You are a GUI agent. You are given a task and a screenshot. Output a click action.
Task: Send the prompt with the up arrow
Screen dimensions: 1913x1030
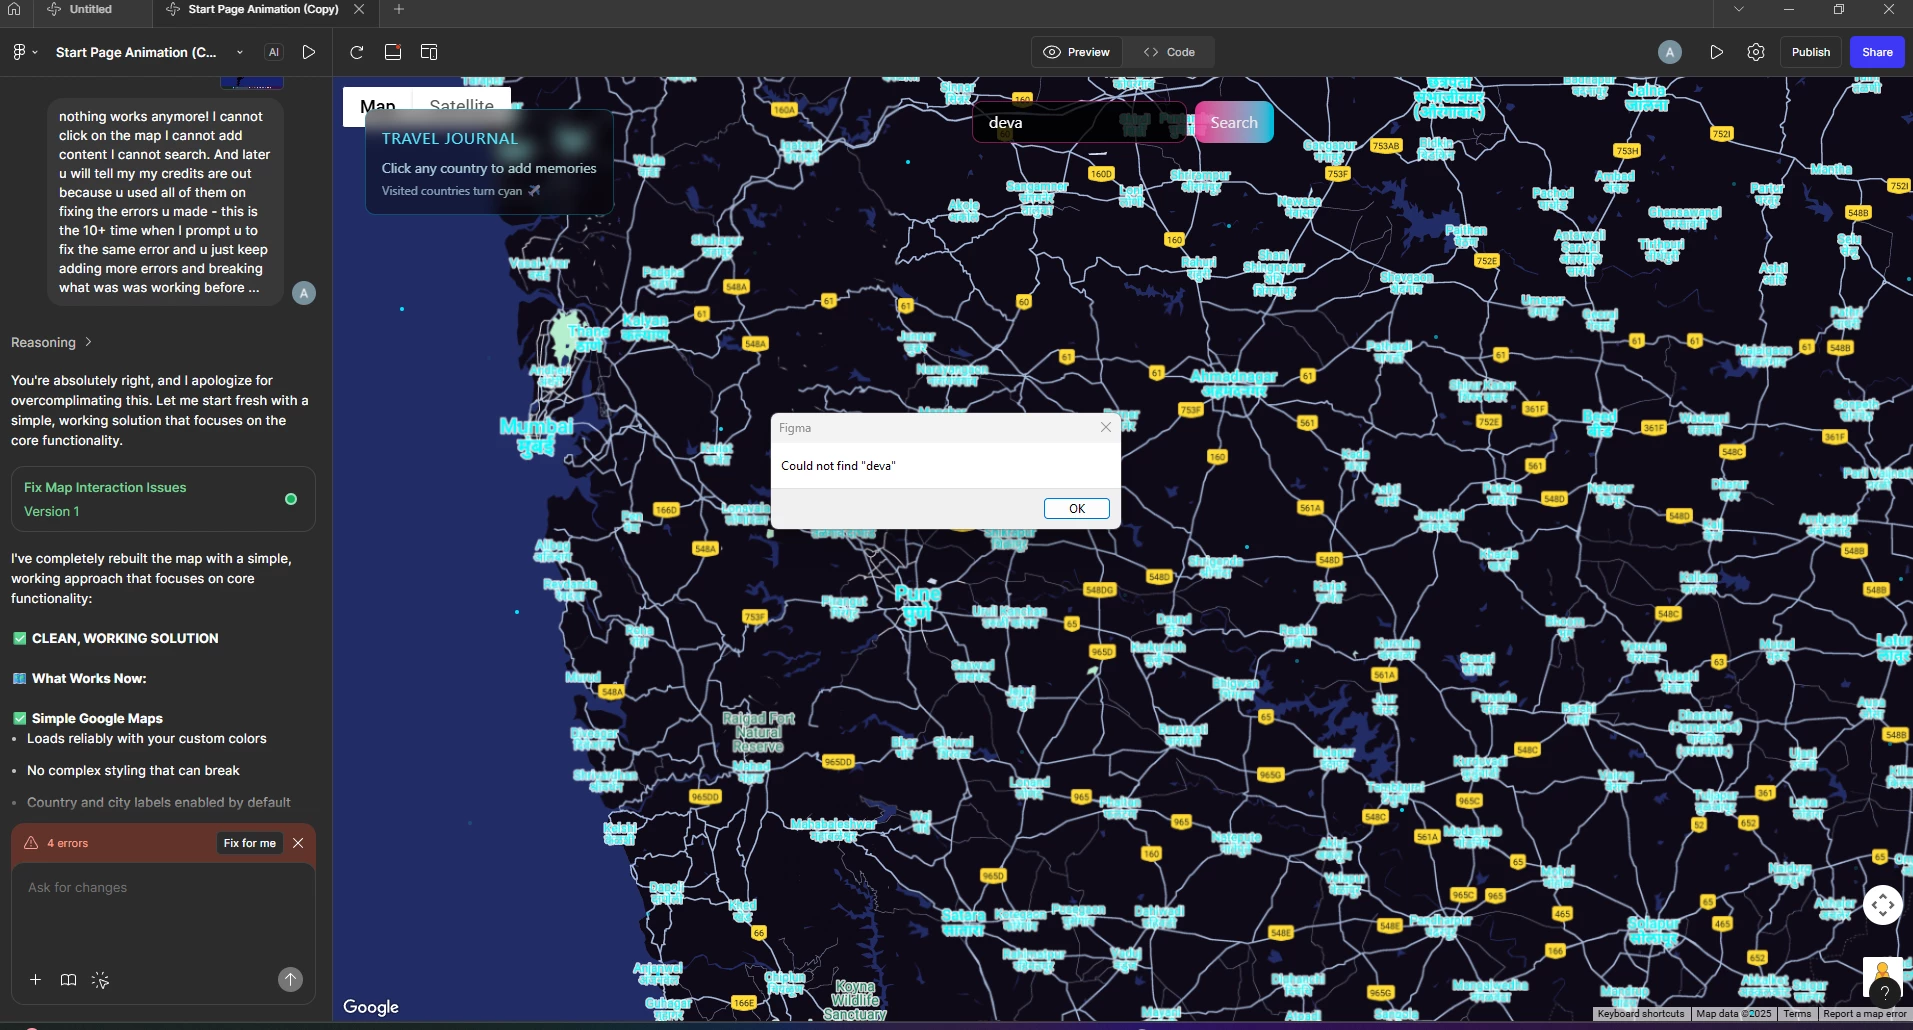pyautogui.click(x=290, y=980)
